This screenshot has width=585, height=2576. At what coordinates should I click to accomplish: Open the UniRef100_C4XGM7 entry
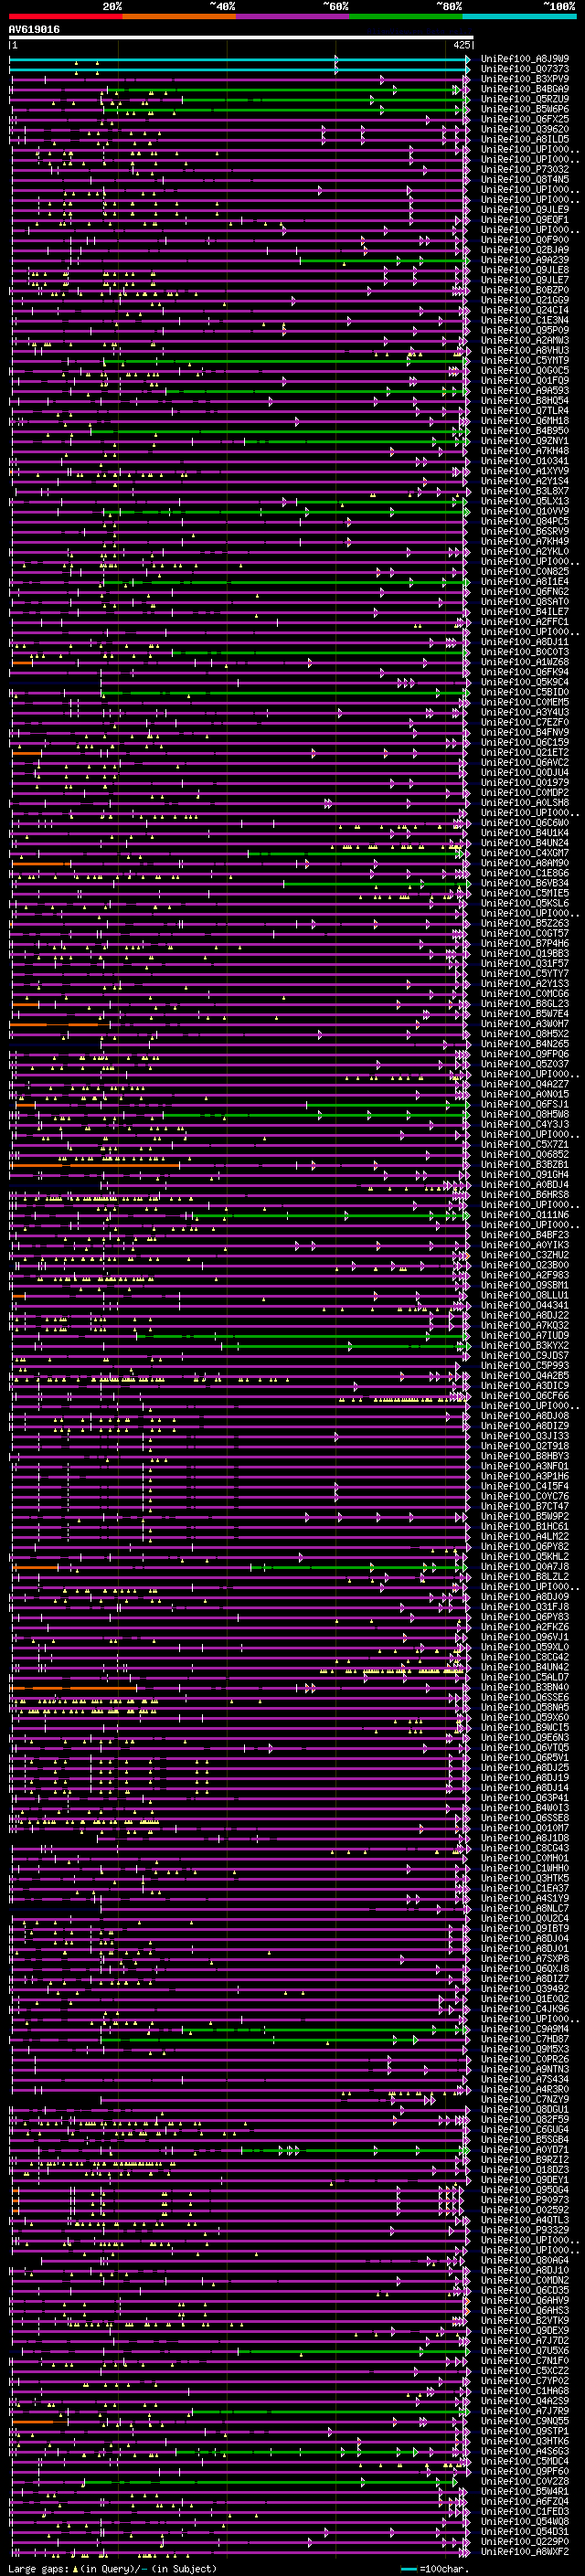tap(525, 853)
